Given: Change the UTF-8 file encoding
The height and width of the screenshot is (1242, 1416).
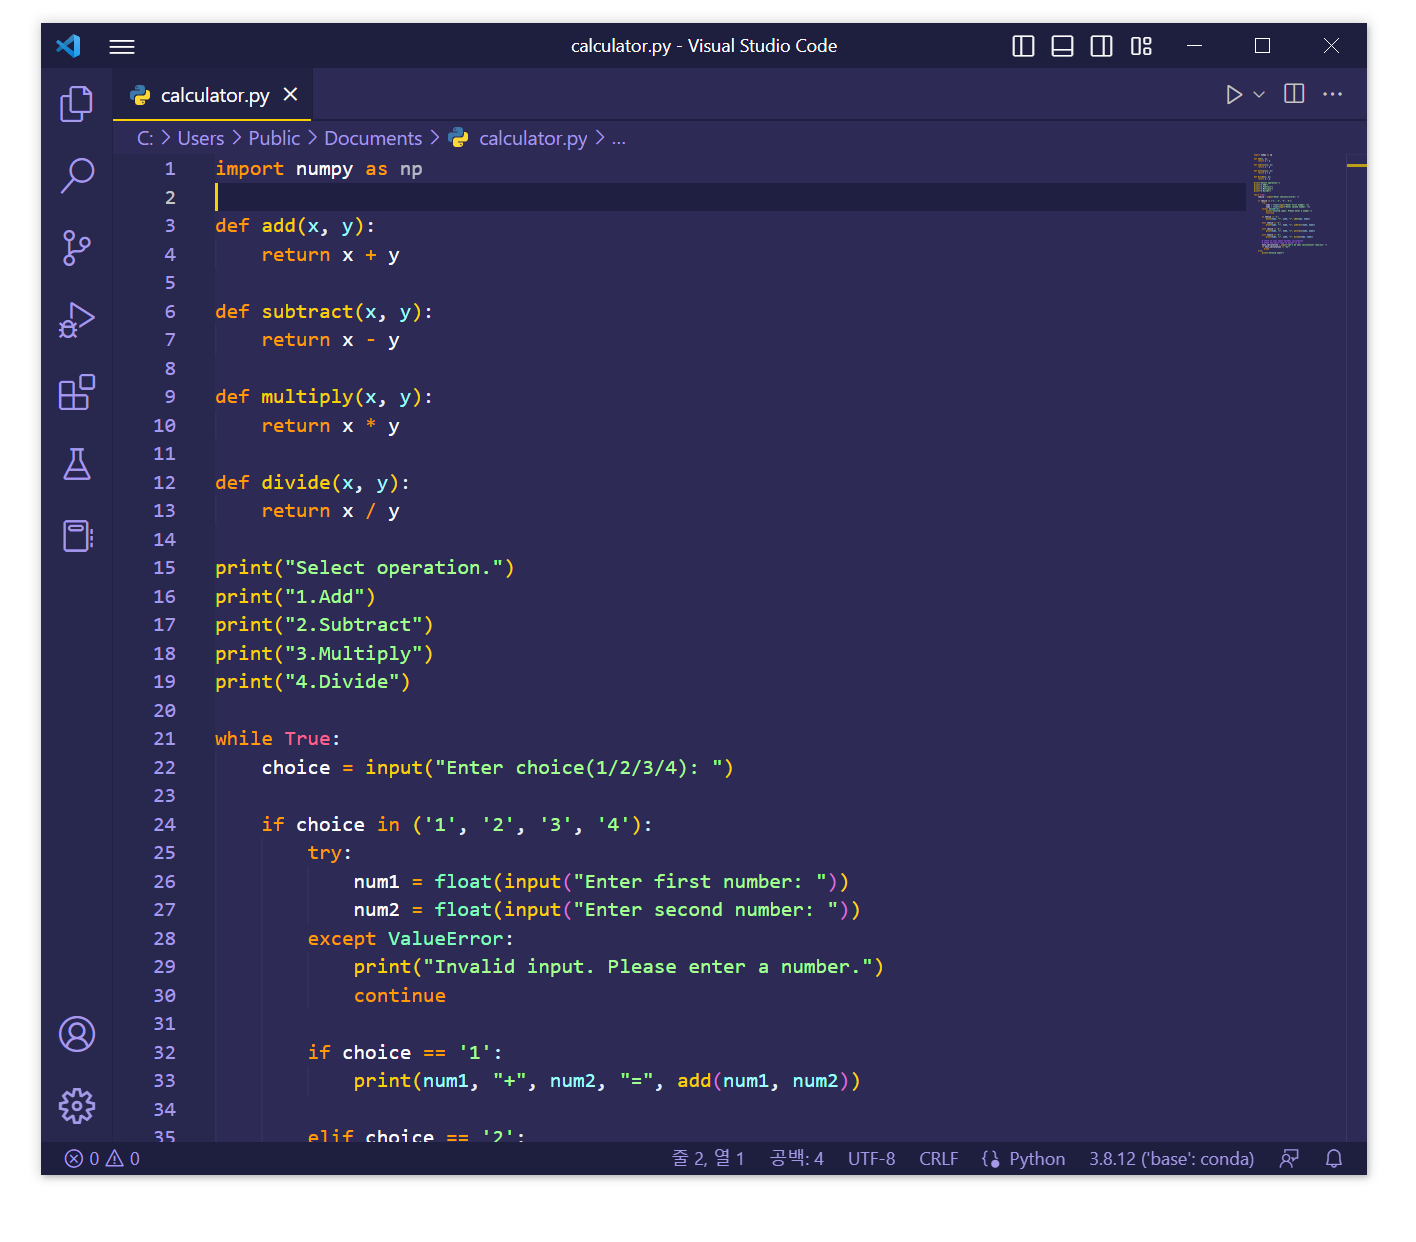Looking at the screenshot, I should click(871, 1158).
